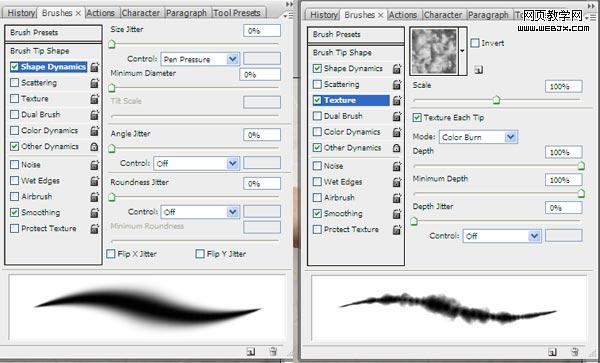This screenshot has width=600, height=363.
Task: Close the Brushes tab in left panel
Action: tap(78, 13)
